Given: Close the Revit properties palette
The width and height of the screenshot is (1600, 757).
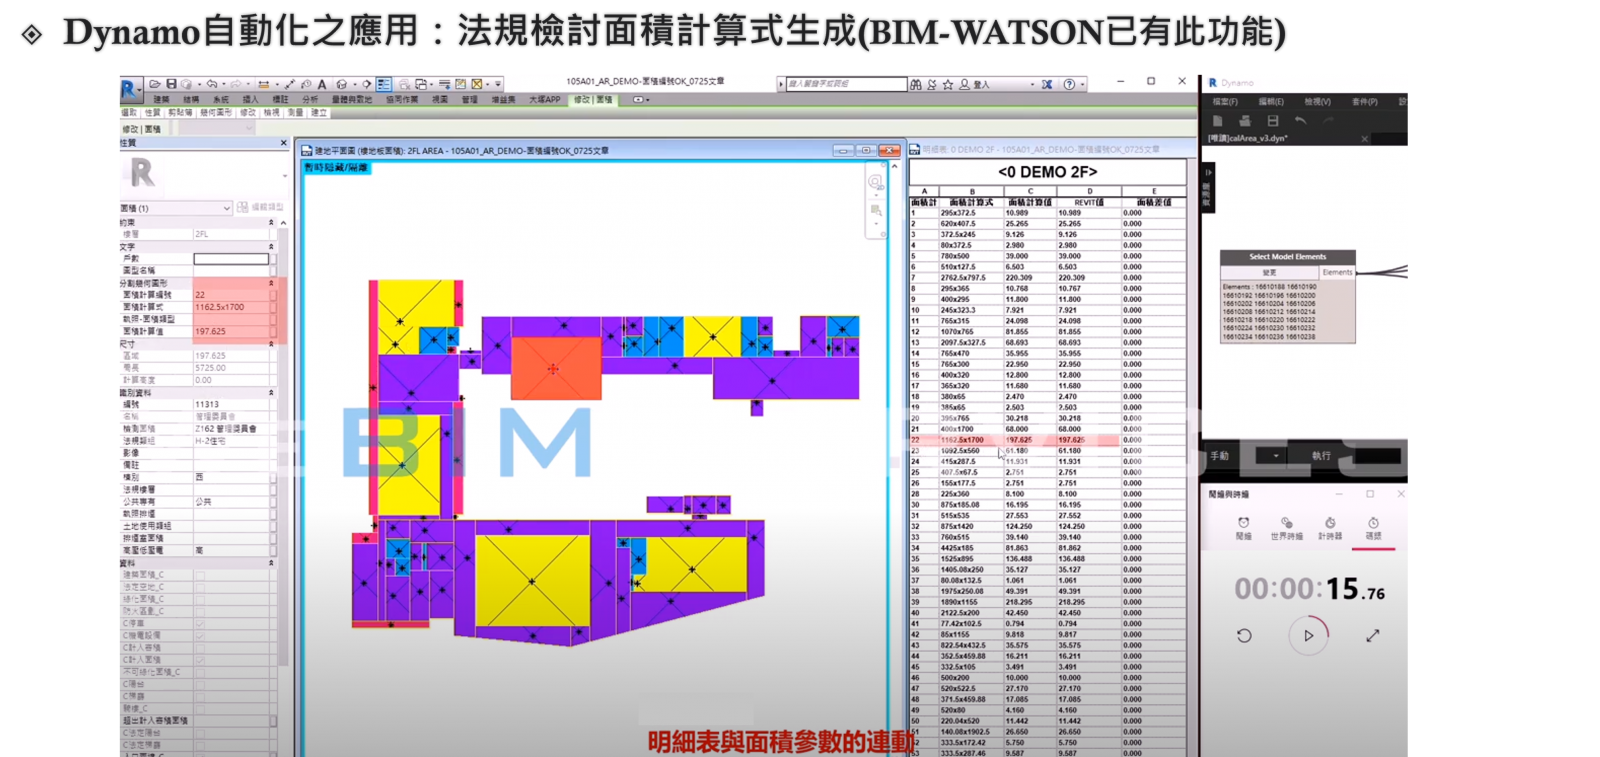Looking at the screenshot, I should pyautogui.click(x=283, y=143).
